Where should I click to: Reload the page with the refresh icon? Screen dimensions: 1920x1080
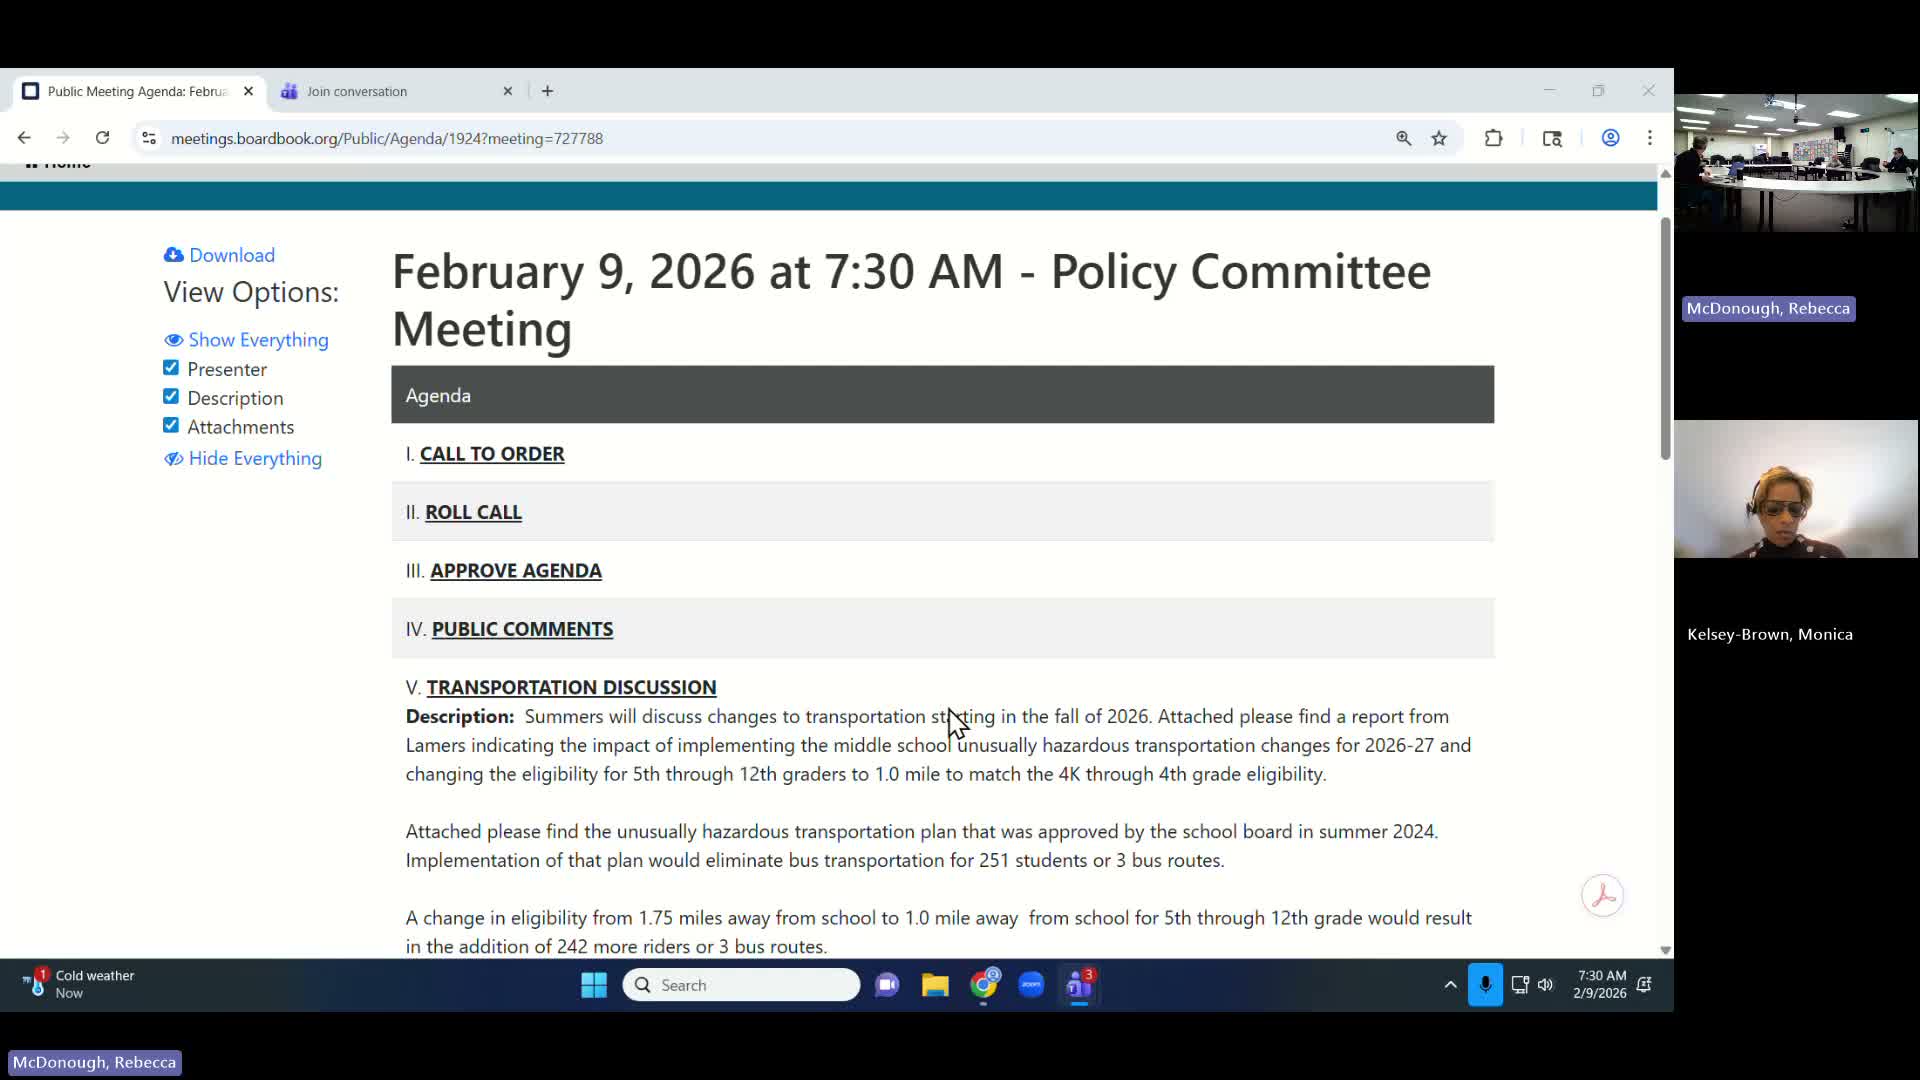click(x=102, y=137)
